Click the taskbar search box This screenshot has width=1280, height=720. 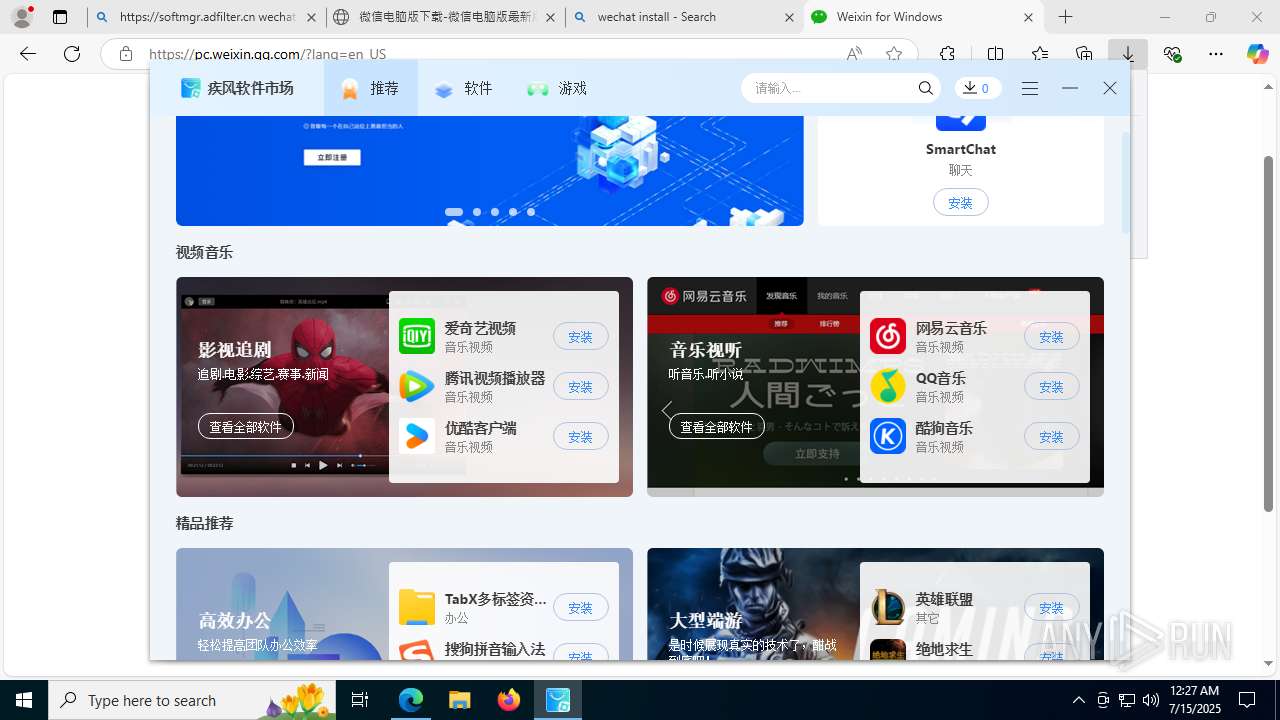click(x=193, y=700)
